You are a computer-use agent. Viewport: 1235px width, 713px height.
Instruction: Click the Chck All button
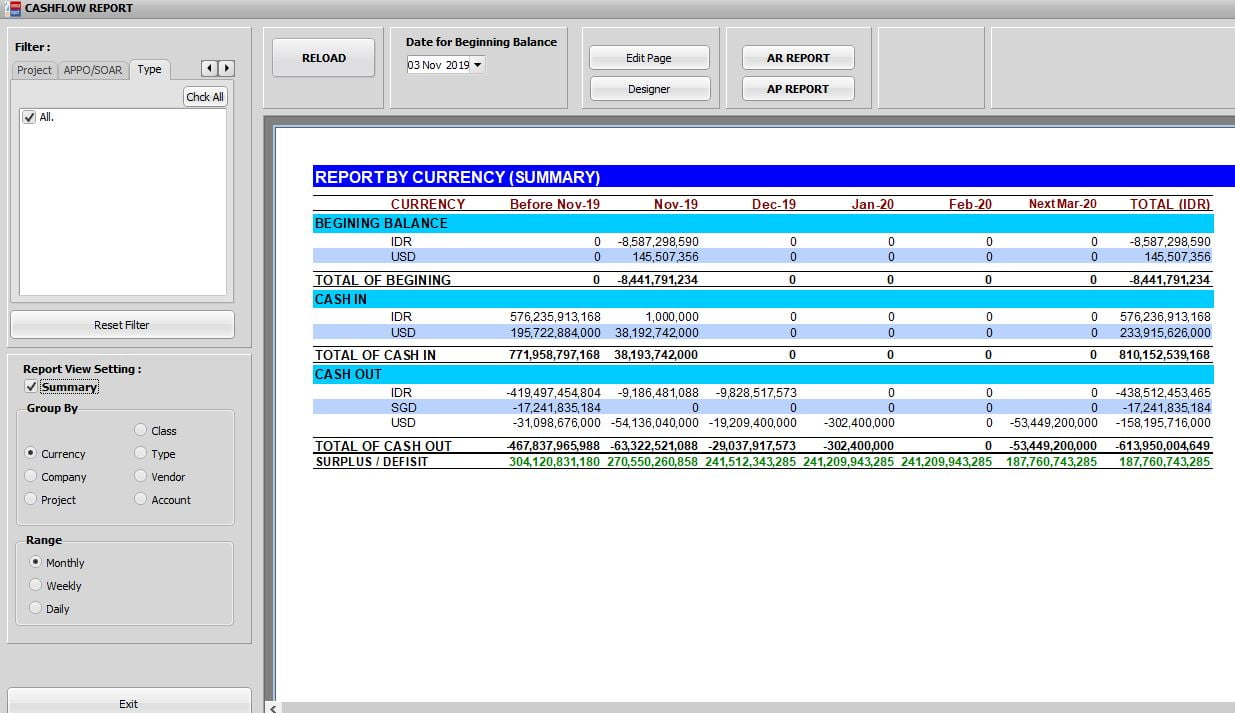(x=205, y=97)
